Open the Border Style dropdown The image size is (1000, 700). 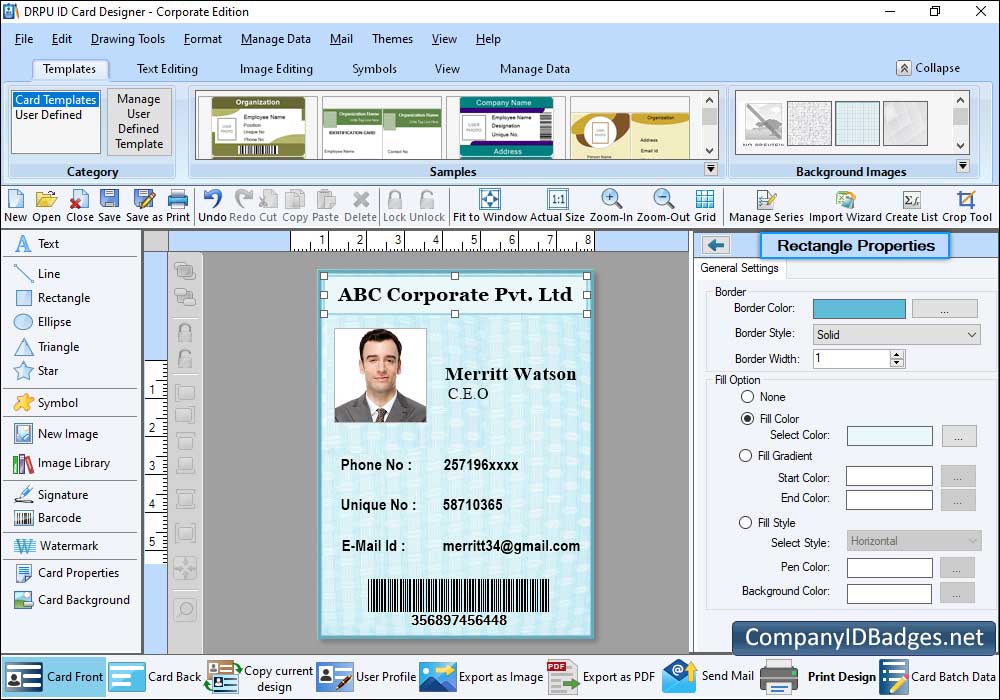(x=896, y=334)
